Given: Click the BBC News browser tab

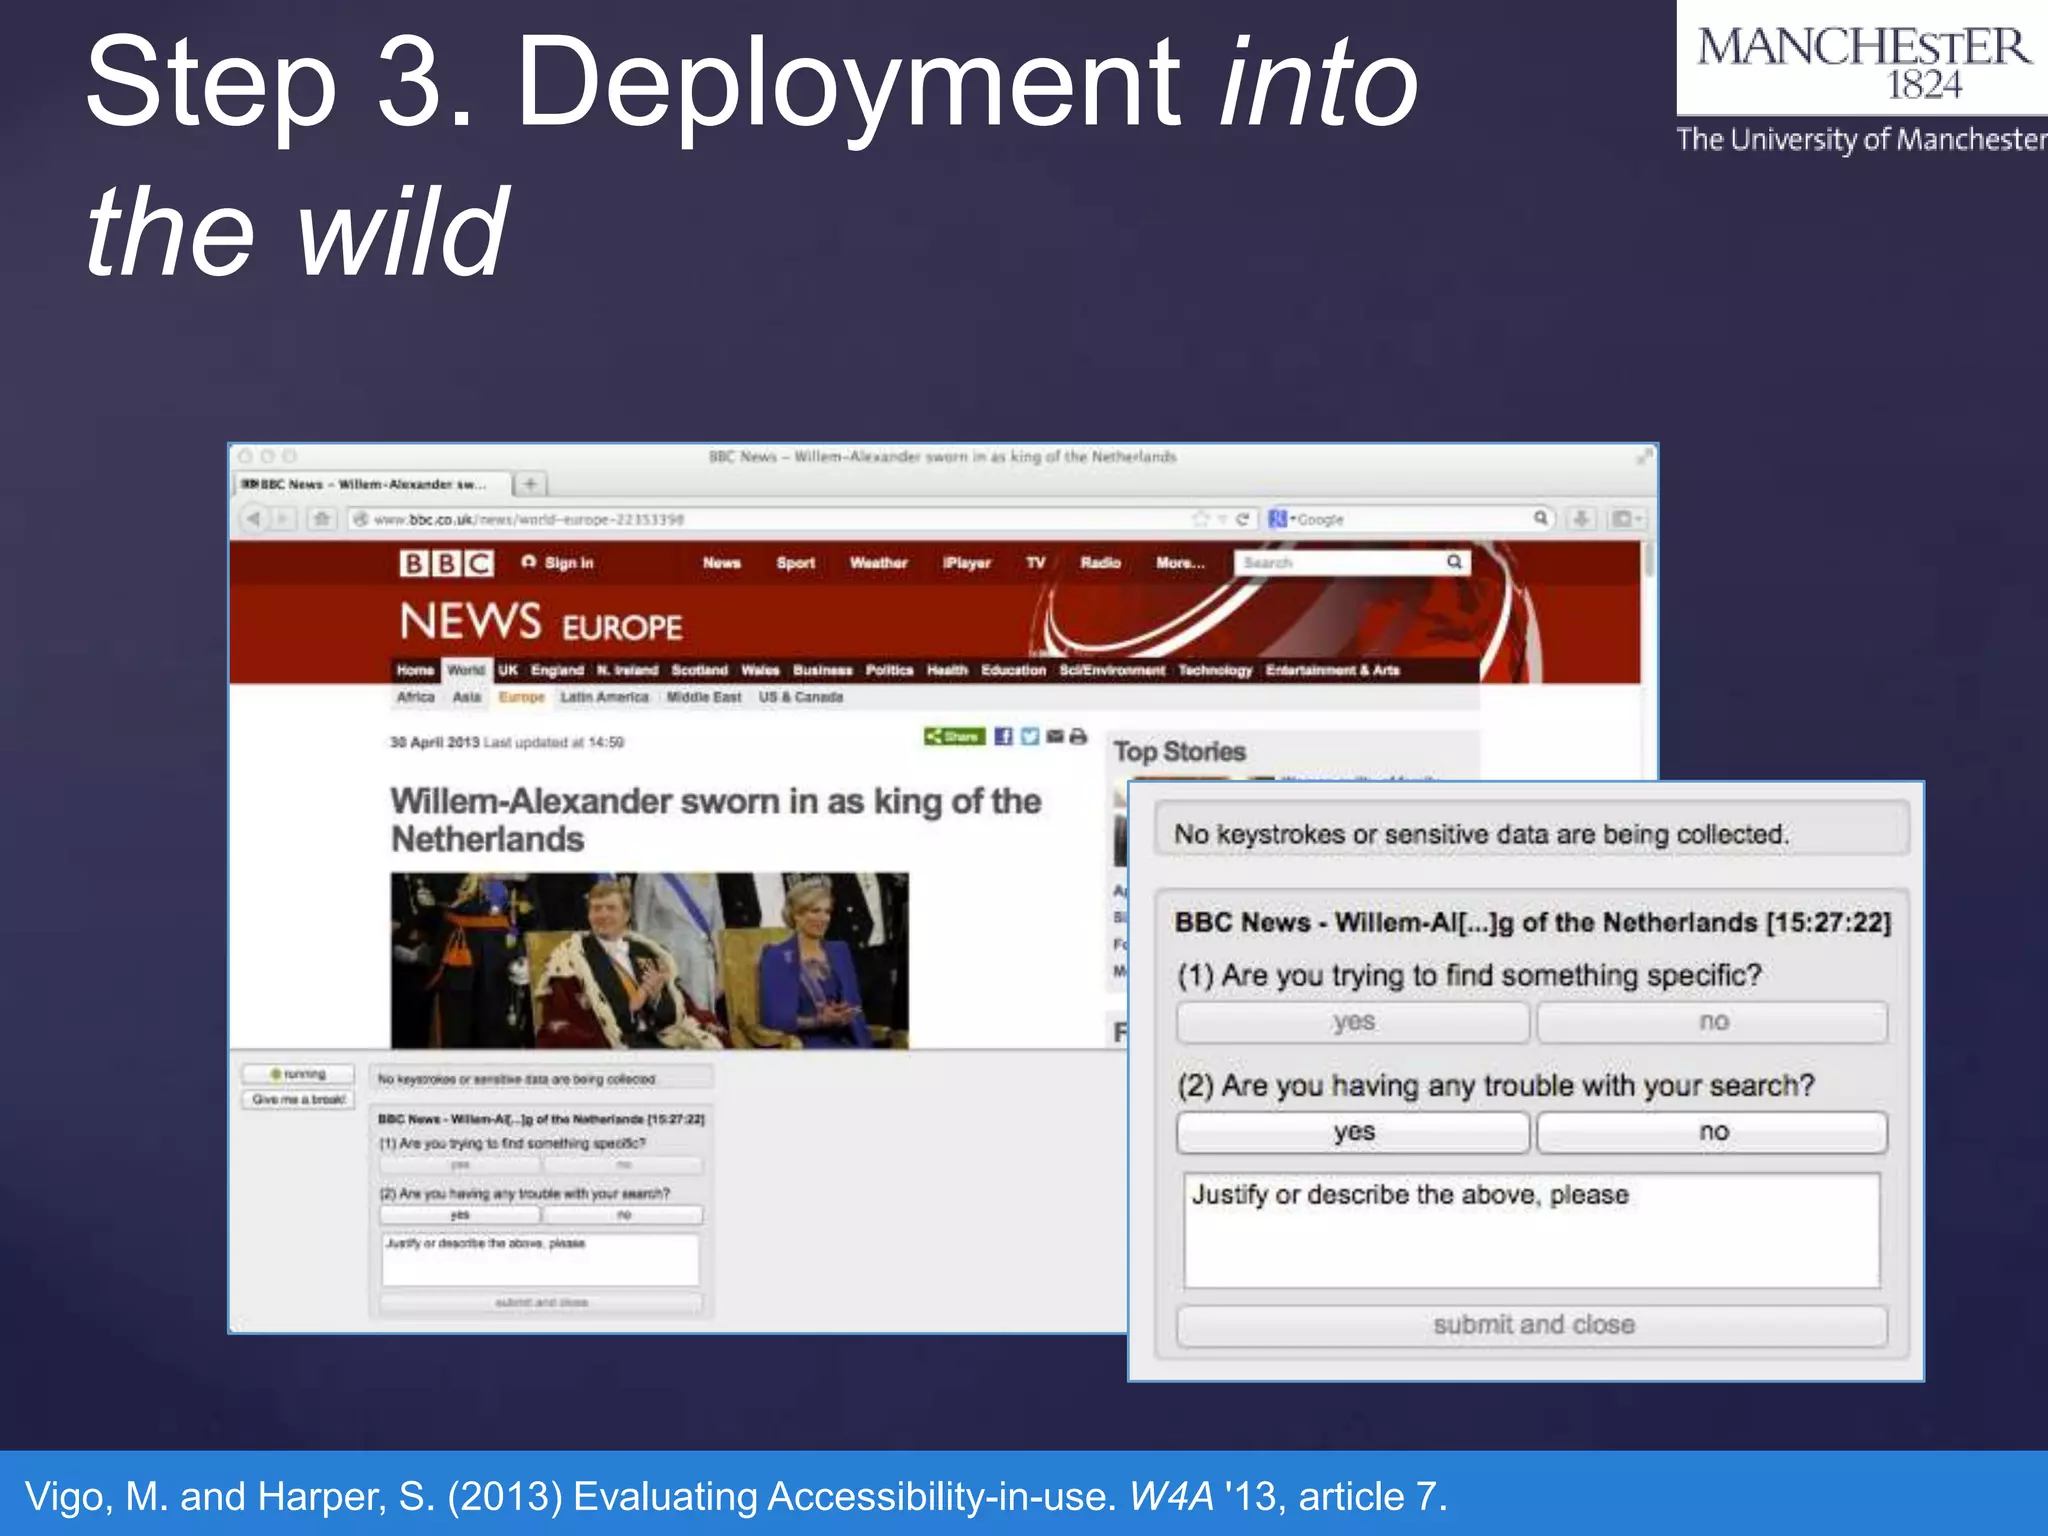Looking at the screenshot, I should tap(372, 484).
